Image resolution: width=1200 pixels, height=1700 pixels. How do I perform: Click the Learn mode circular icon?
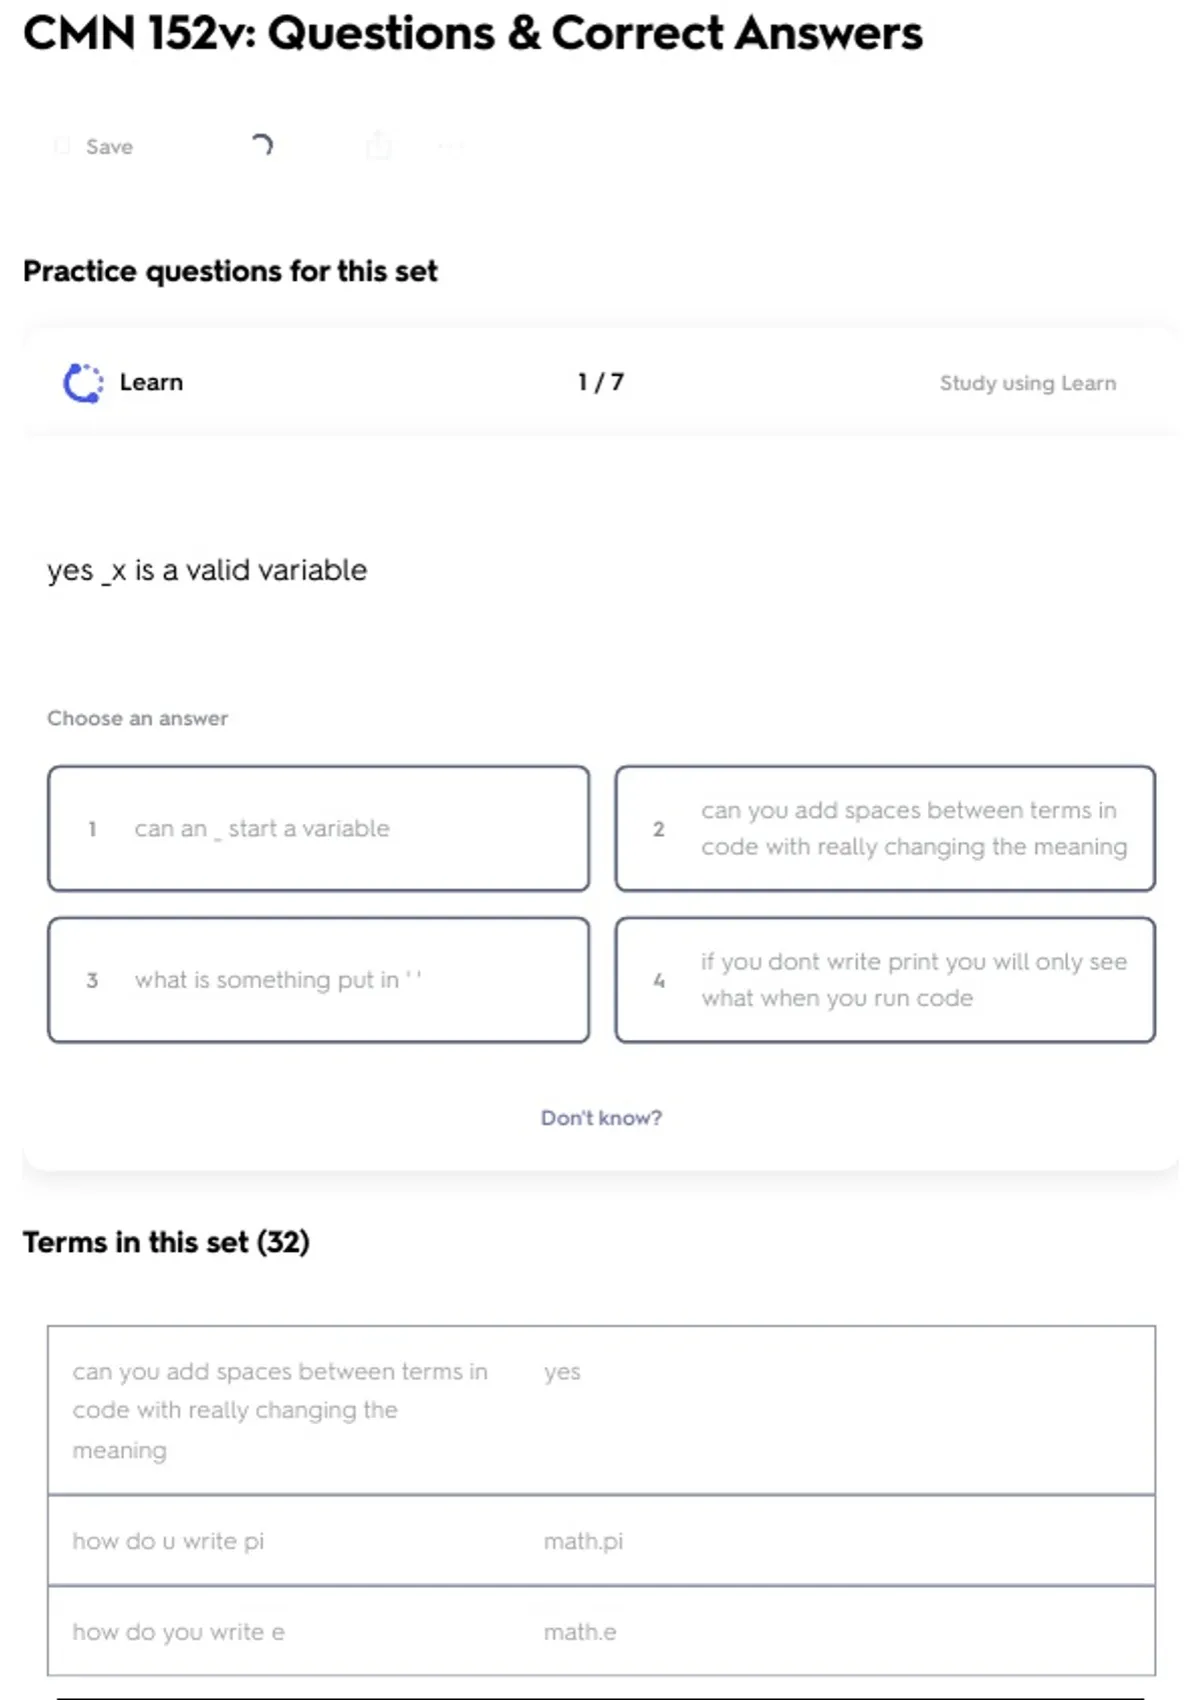pyautogui.click(x=83, y=383)
